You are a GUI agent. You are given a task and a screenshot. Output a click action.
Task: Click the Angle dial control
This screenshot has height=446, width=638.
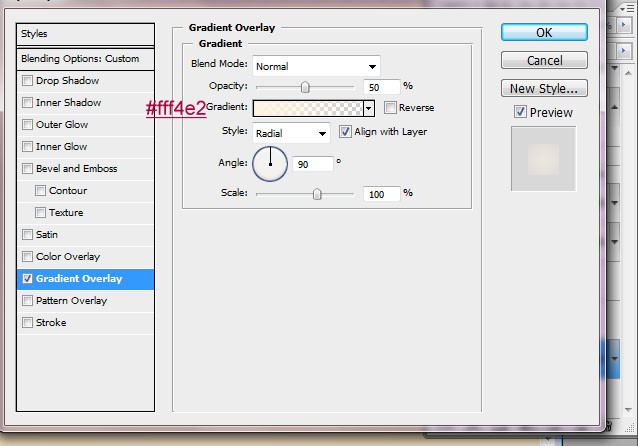270,163
